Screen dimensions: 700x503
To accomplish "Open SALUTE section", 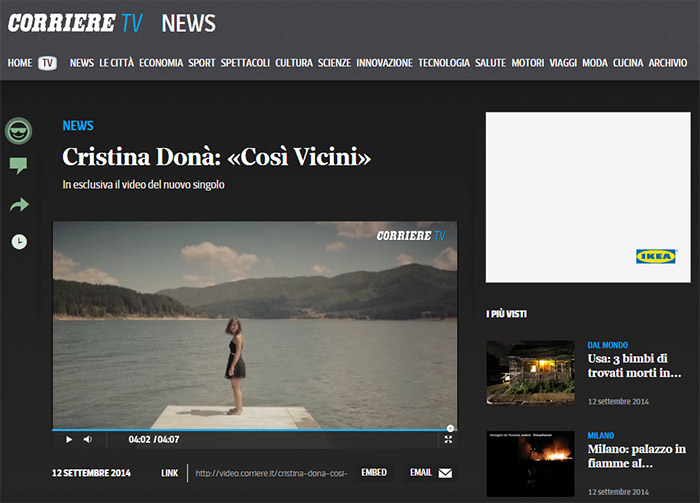I will 490,63.
